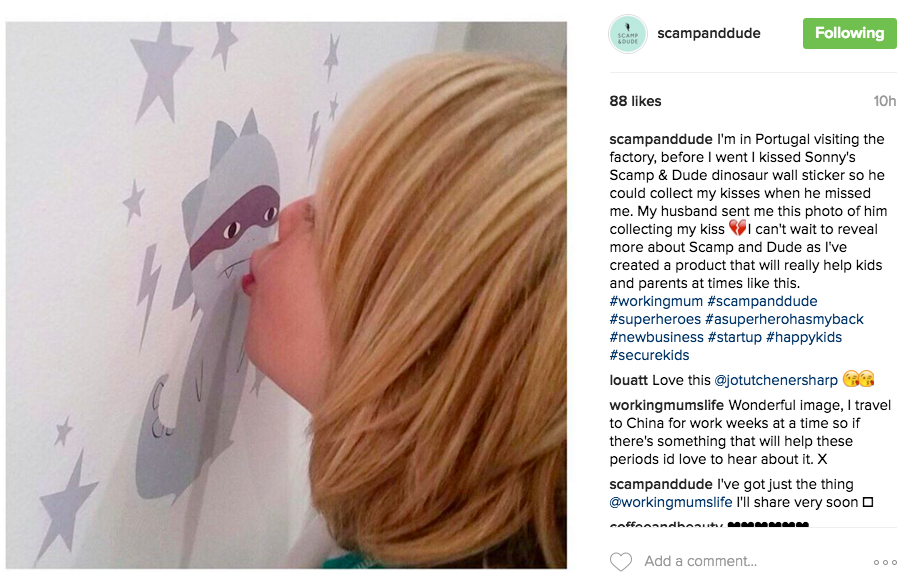The image size is (910, 577).
Task: Open the @workingmumslife mention in reply
Action: click(x=671, y=502)
